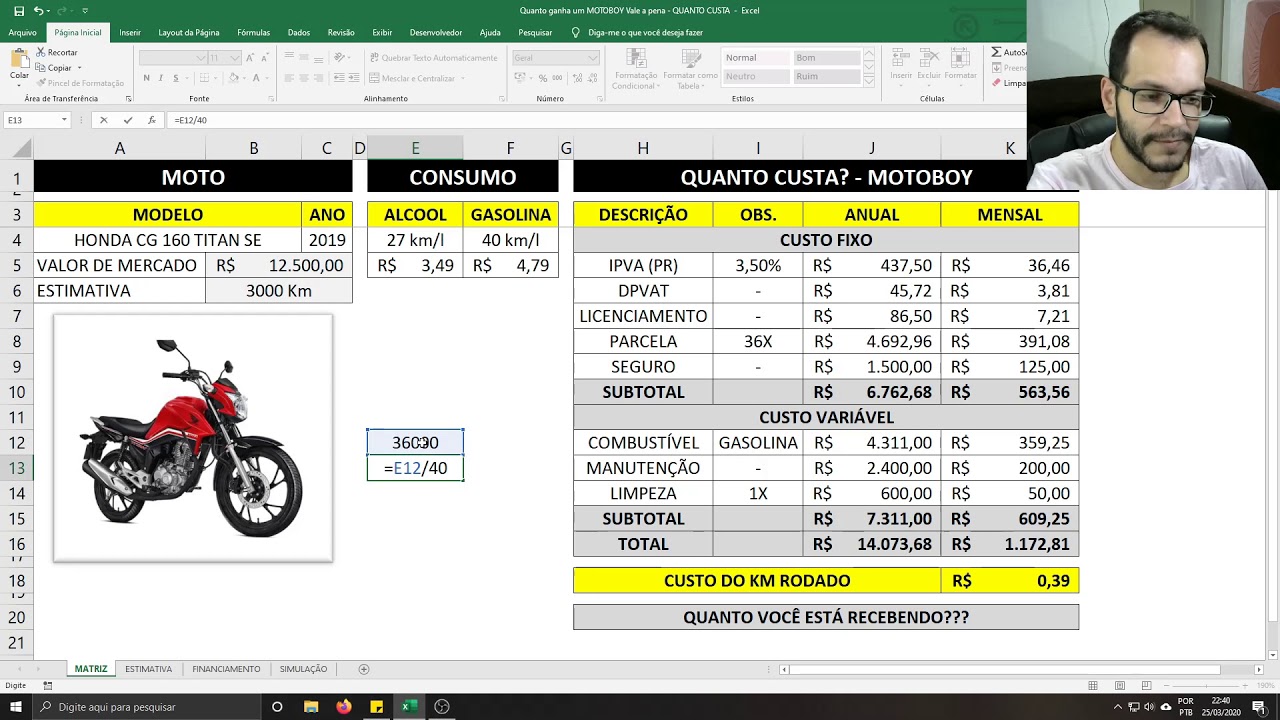Open the Name Box dropdown arrow
Viewport: 1280px width, 720px height.
(x=64, y=120)
